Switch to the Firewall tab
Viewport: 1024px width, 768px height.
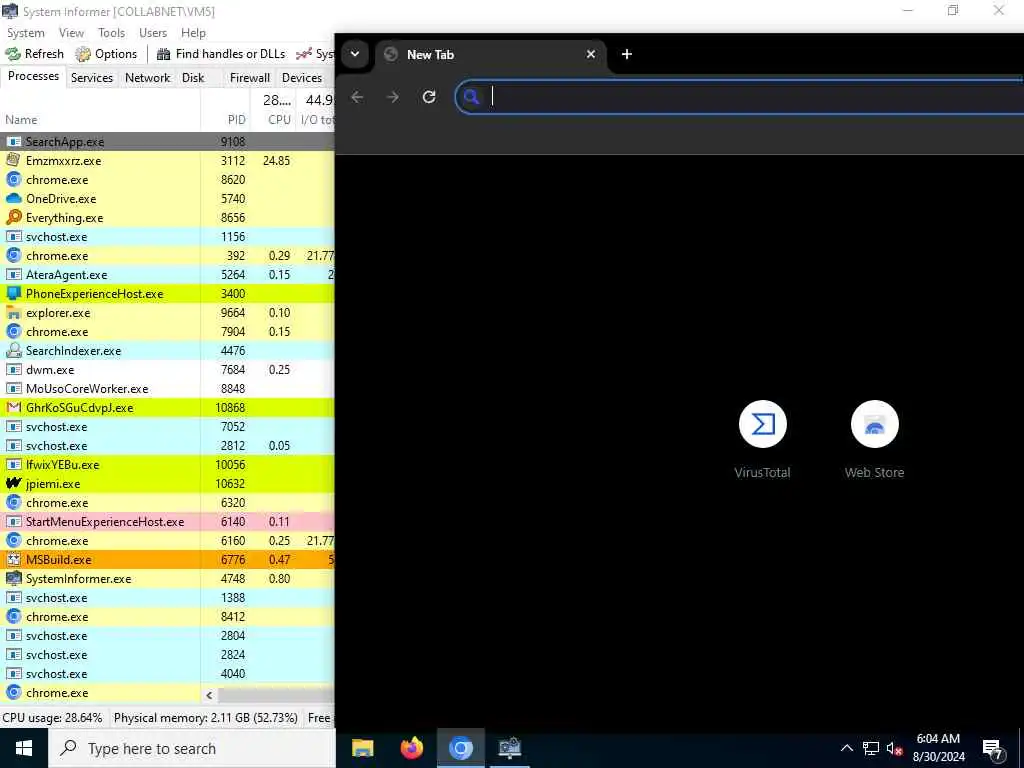(249, 78)
